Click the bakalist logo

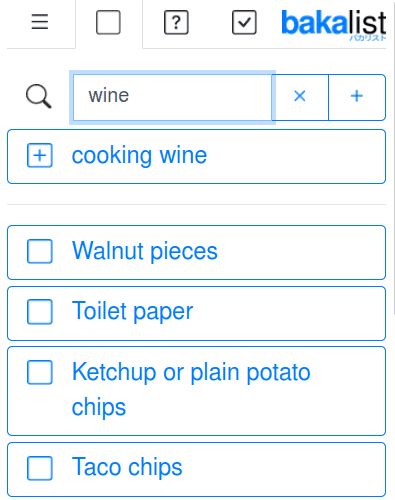click(x=334, y=25)
